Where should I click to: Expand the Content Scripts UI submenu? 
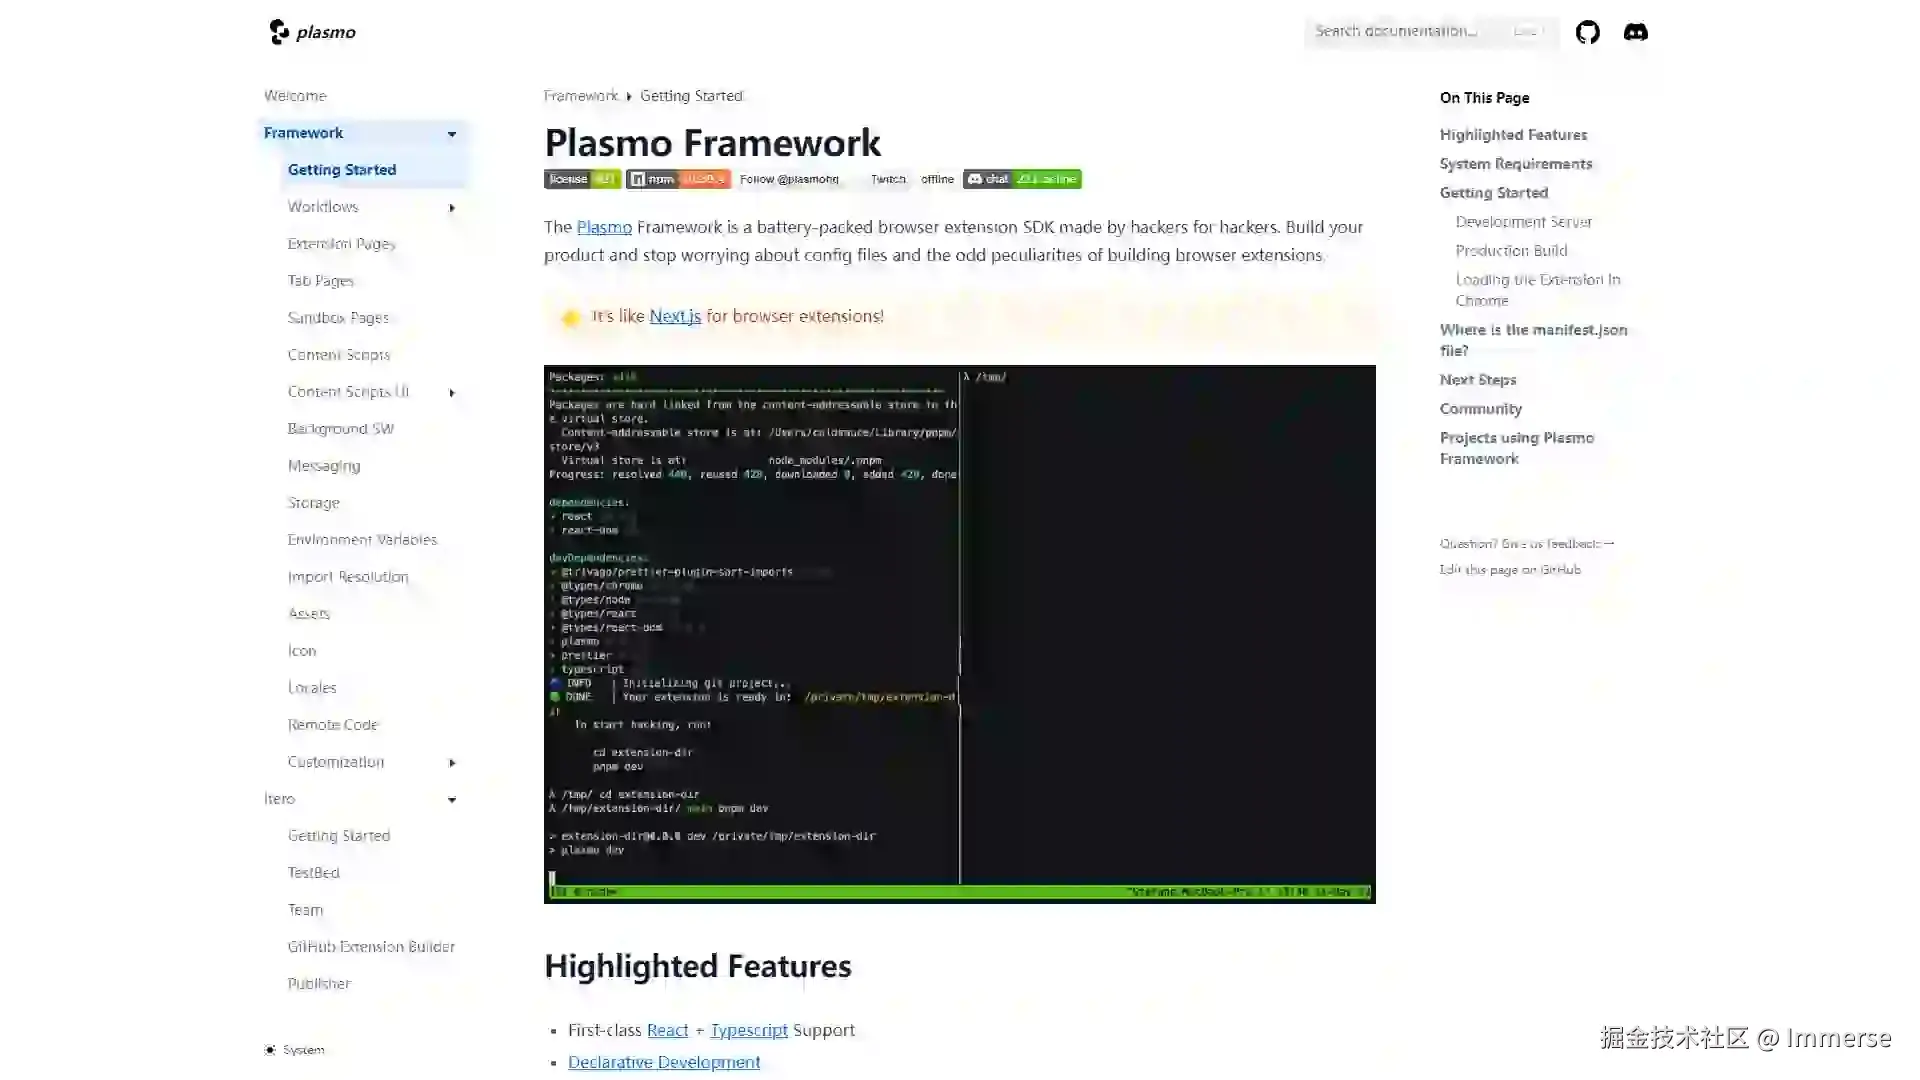click(452, 392)
